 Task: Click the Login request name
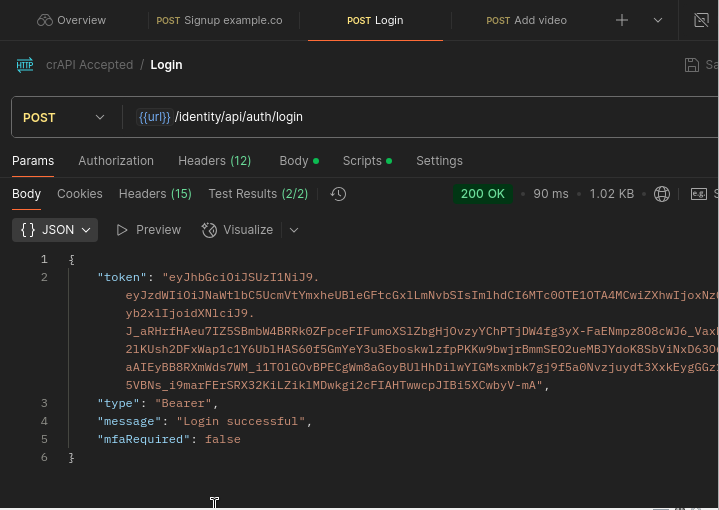(166, 65)
